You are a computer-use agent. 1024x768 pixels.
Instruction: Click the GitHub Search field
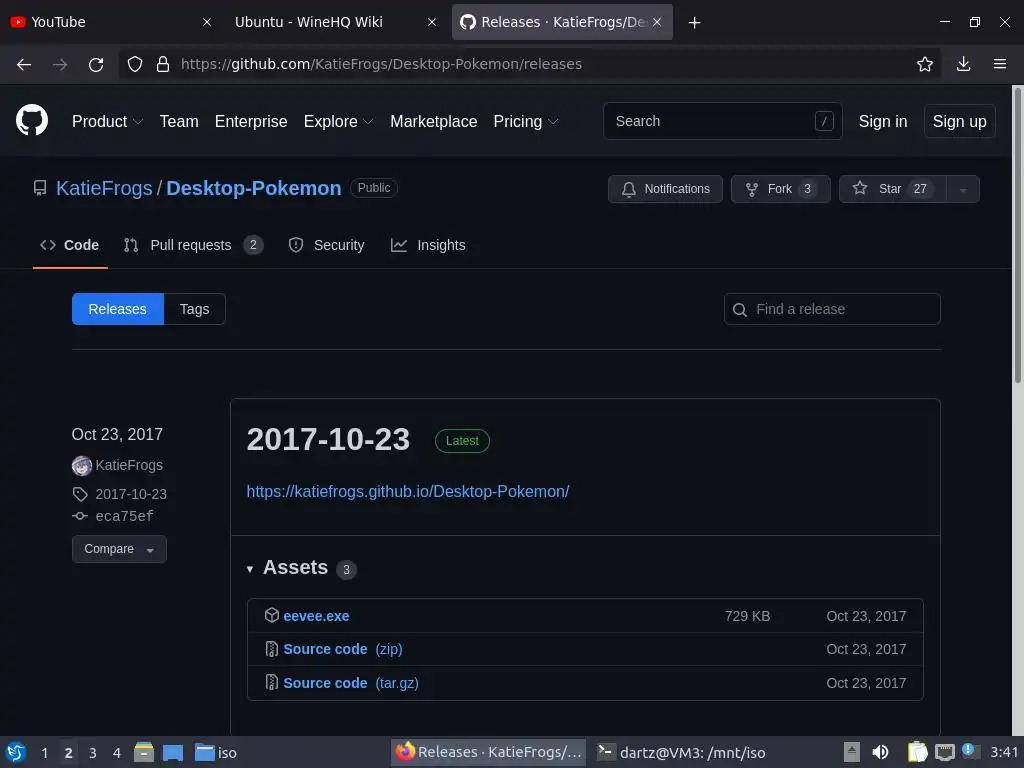(722, 121)
